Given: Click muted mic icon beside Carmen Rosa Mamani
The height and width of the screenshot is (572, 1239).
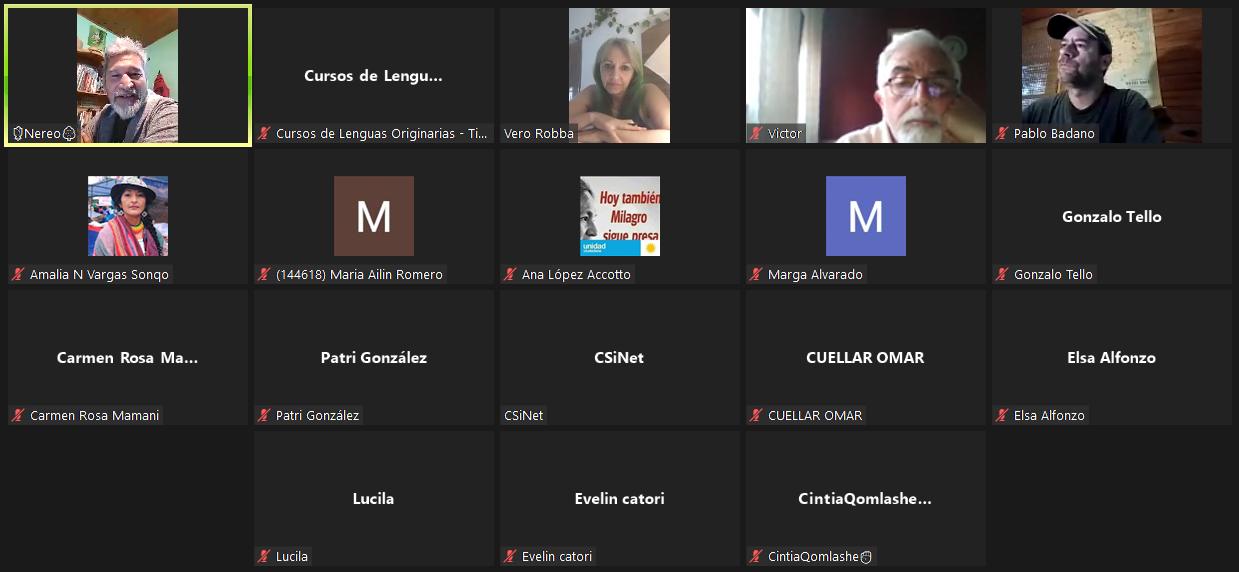Looking at the screenshot, I should coord(18,416).
